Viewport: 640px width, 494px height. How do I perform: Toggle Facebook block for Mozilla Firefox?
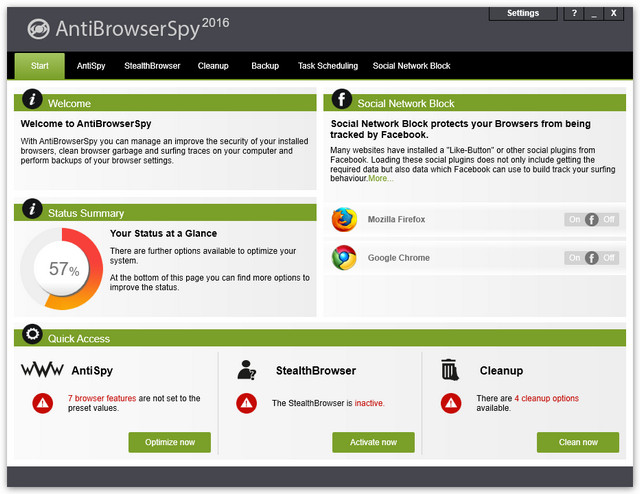click(x=591, y=220)
